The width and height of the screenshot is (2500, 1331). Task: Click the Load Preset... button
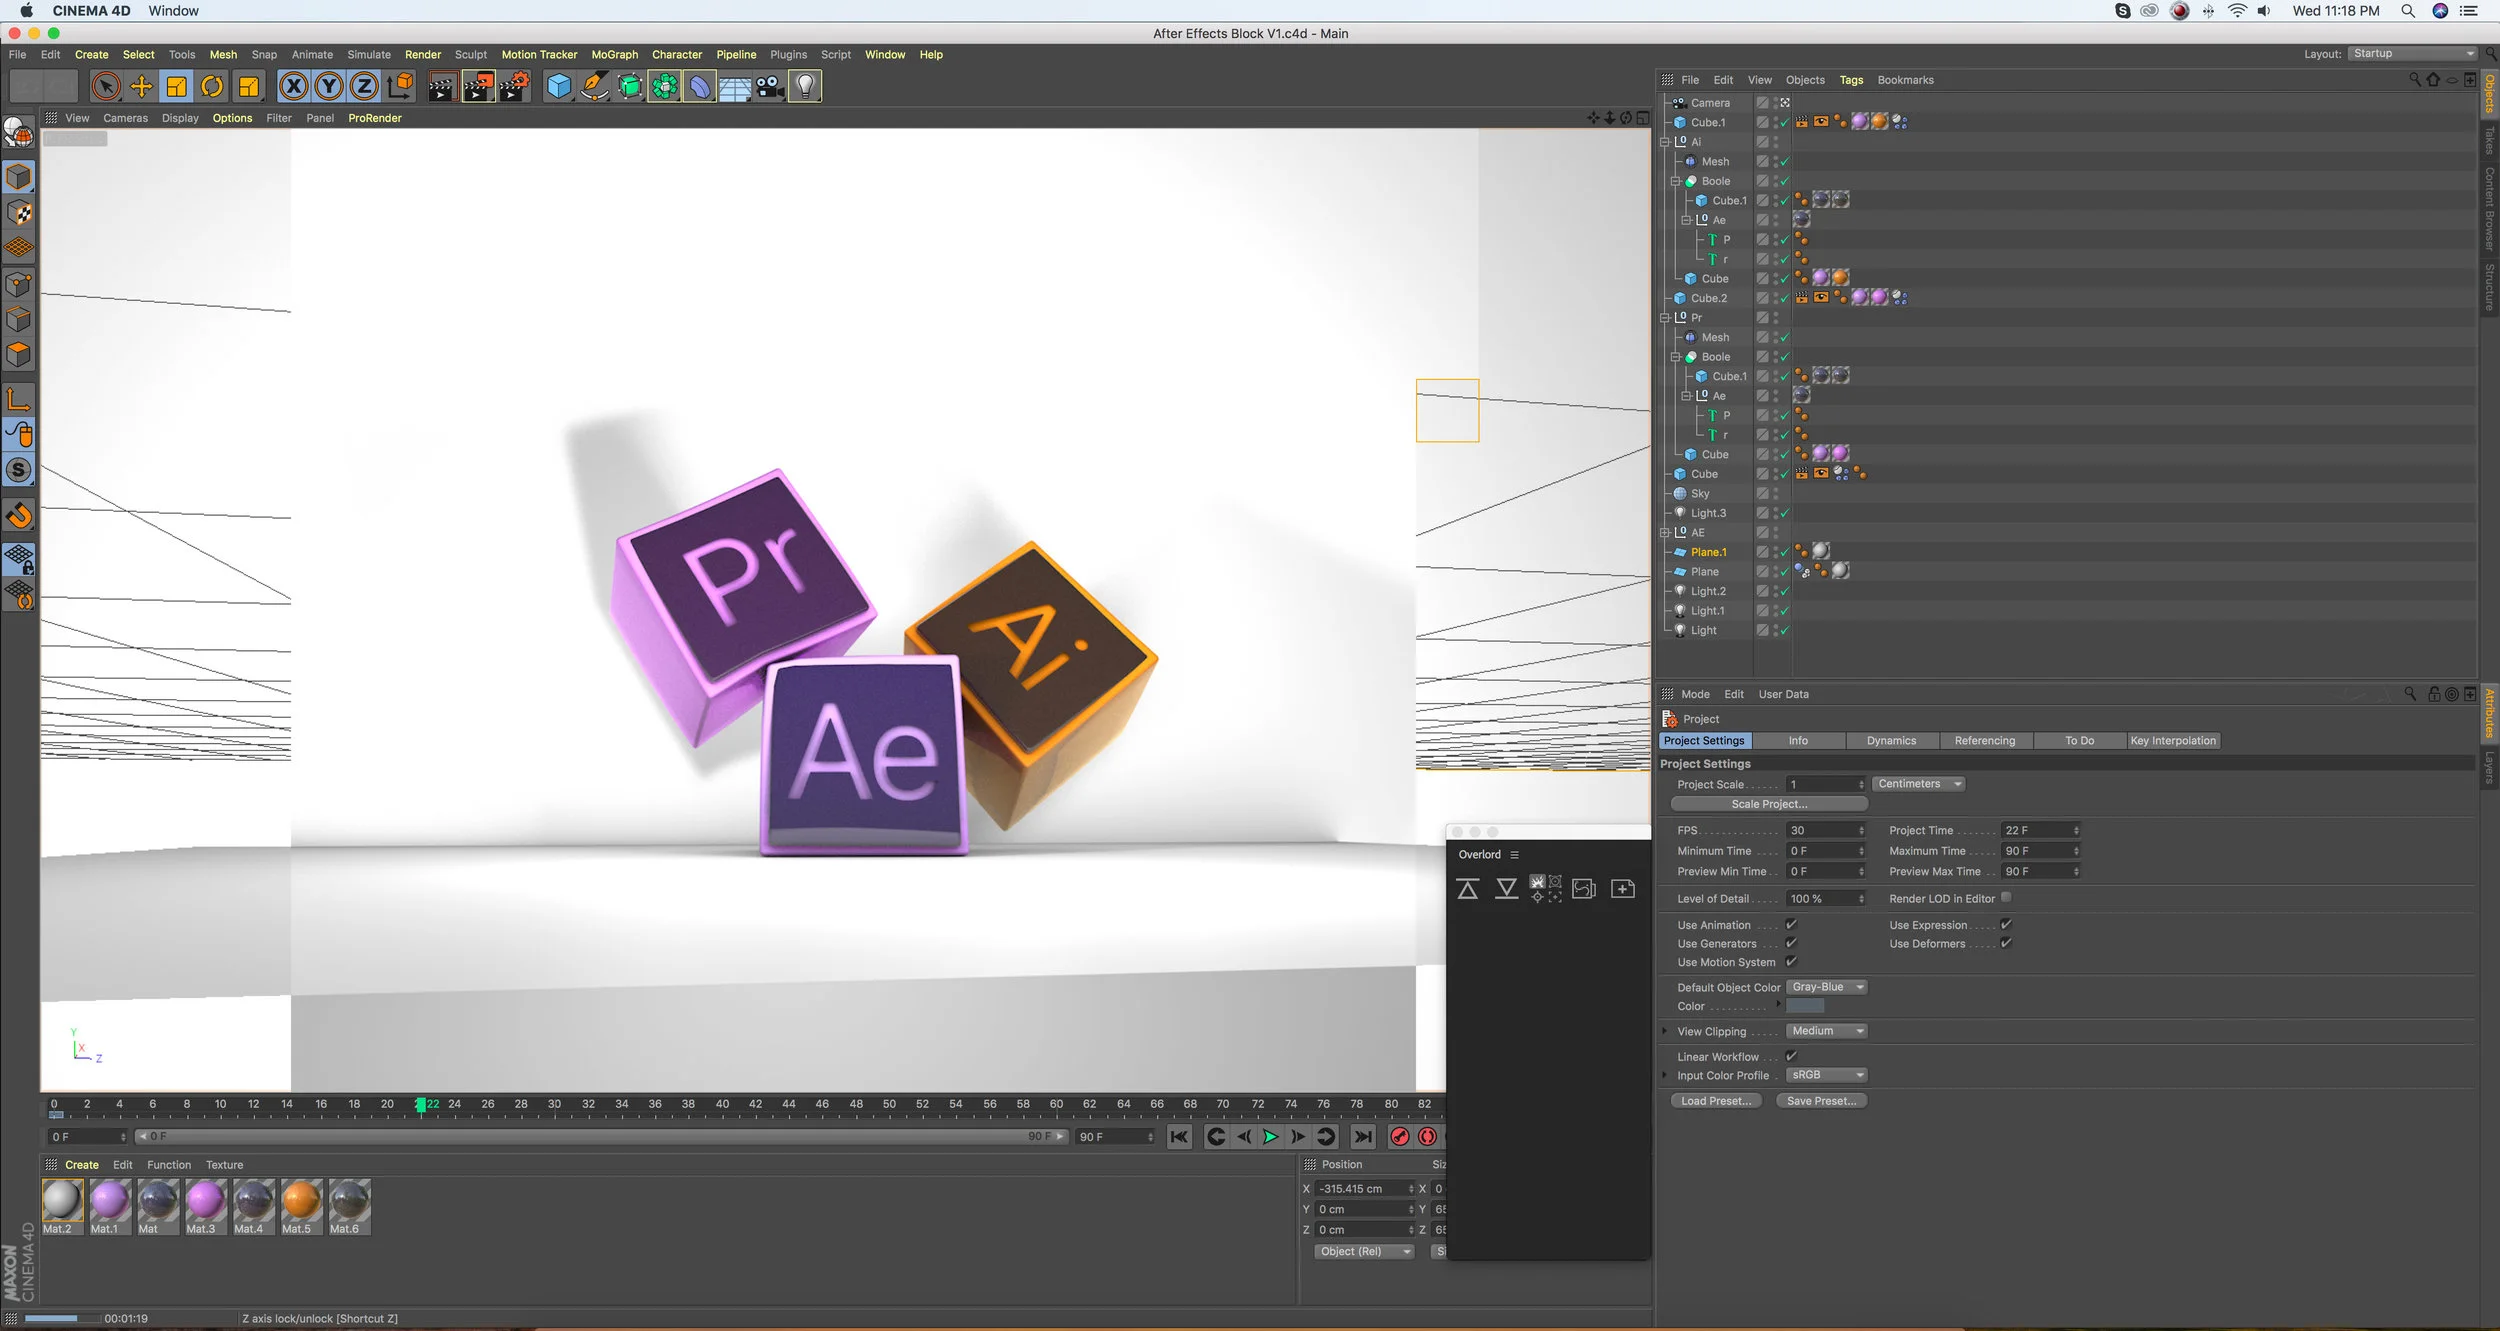click(1716, 1101)
